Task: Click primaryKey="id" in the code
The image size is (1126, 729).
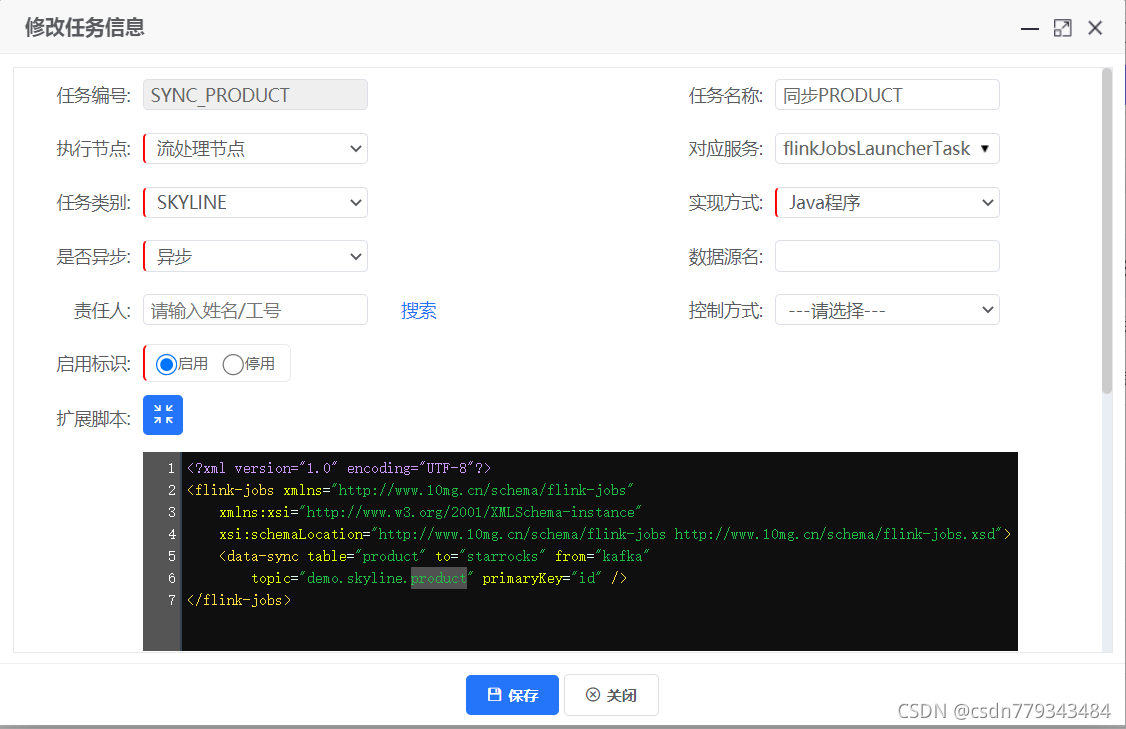Action: click(x=542, y=578)
